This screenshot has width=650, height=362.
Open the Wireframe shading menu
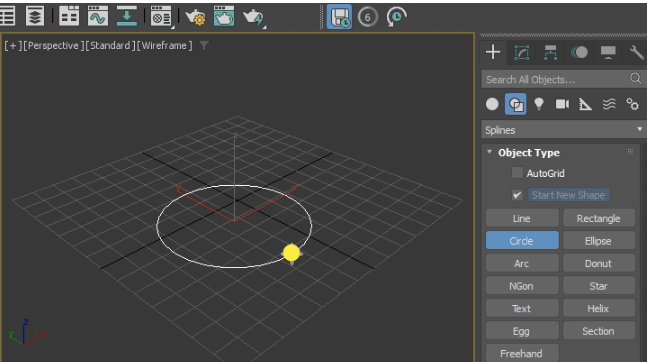point(165,46)
